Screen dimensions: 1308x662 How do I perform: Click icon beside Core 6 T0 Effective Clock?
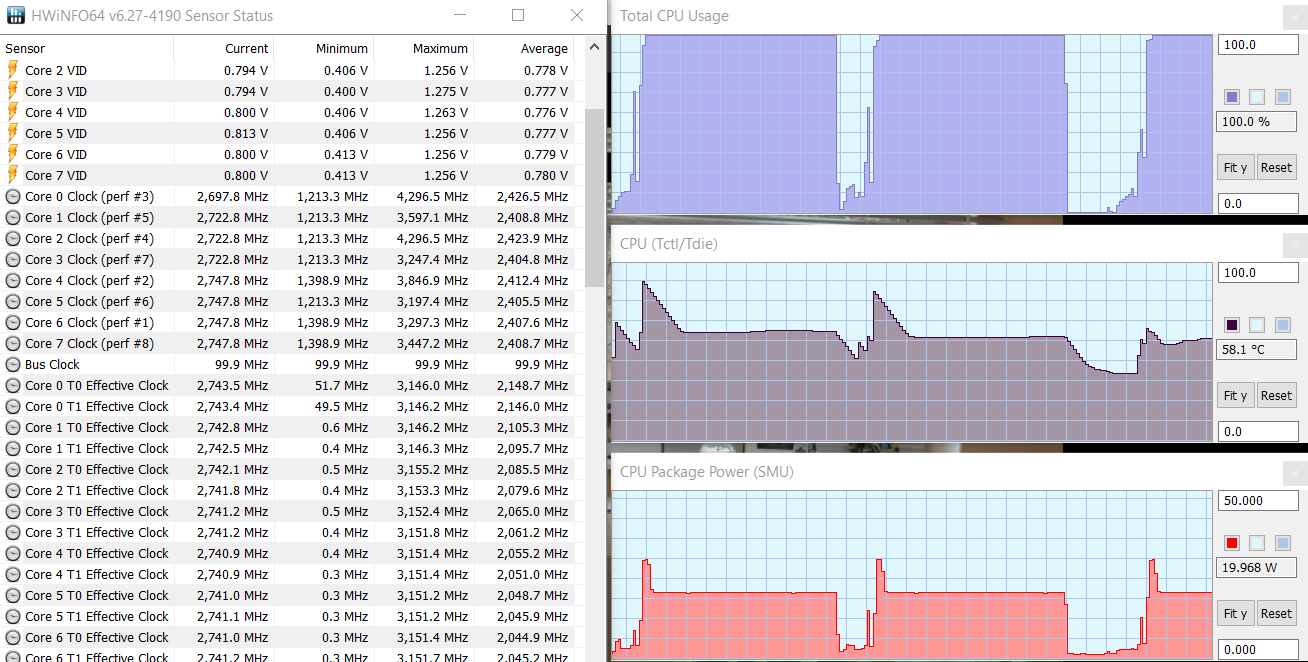13,637
